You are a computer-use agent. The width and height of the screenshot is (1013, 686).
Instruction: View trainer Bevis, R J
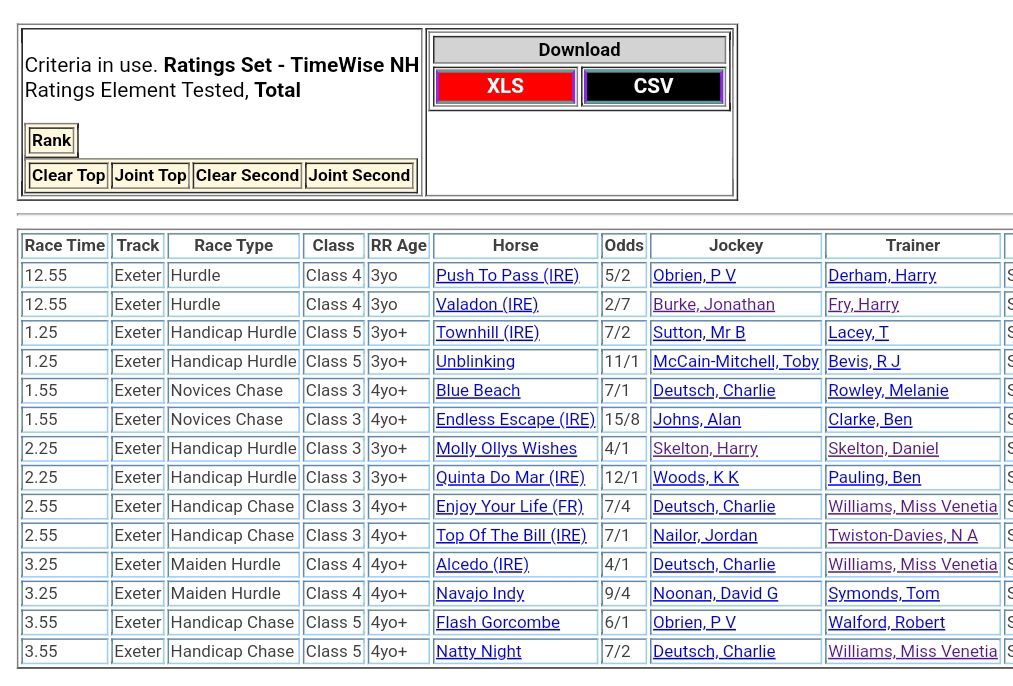(864, 362)
